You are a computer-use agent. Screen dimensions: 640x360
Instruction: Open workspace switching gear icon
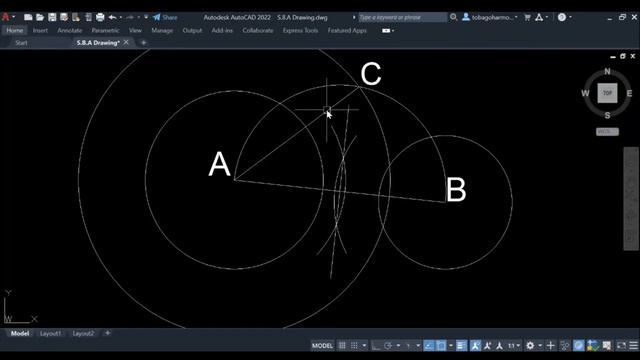pos(530,346)
